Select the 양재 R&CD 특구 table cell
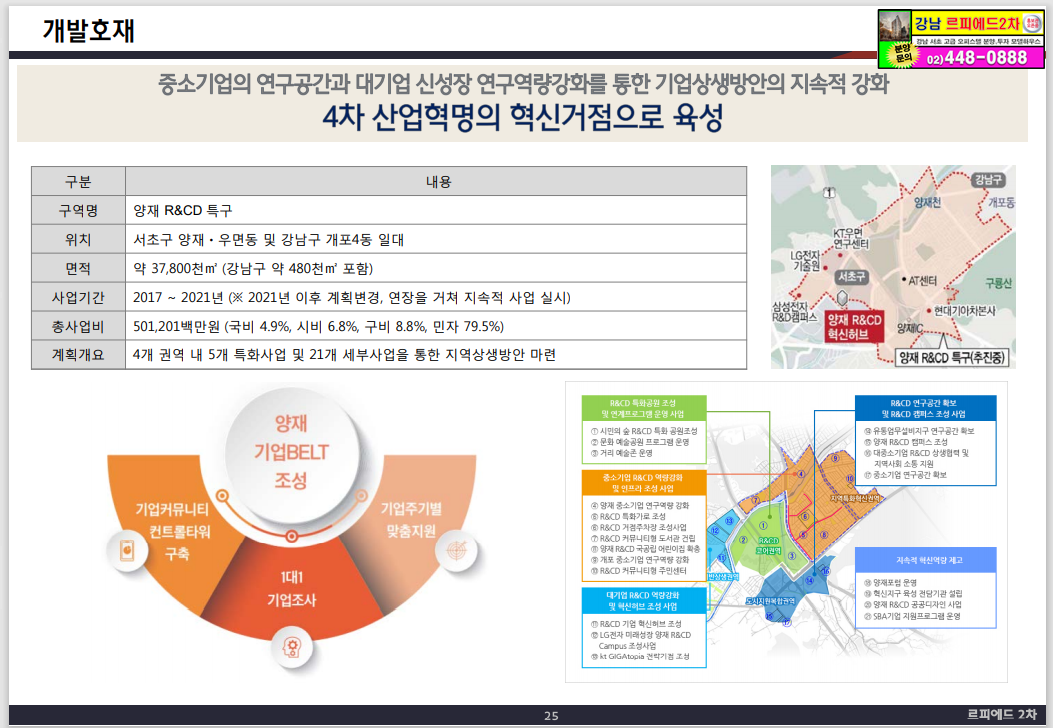The height and width of the screenshot is (728, 1053). [437, 210]
